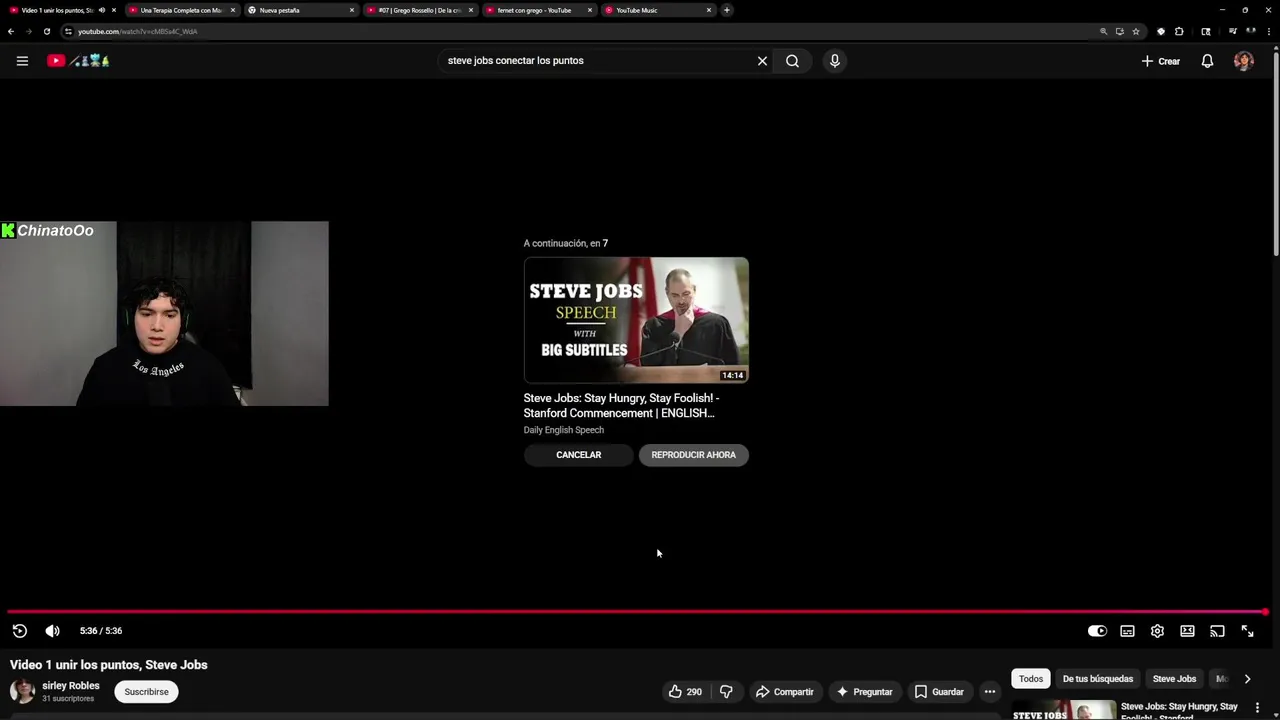This screenshot has height=720, width=1280.
Task: Run search with magnifier button
Action: [792, 61]
